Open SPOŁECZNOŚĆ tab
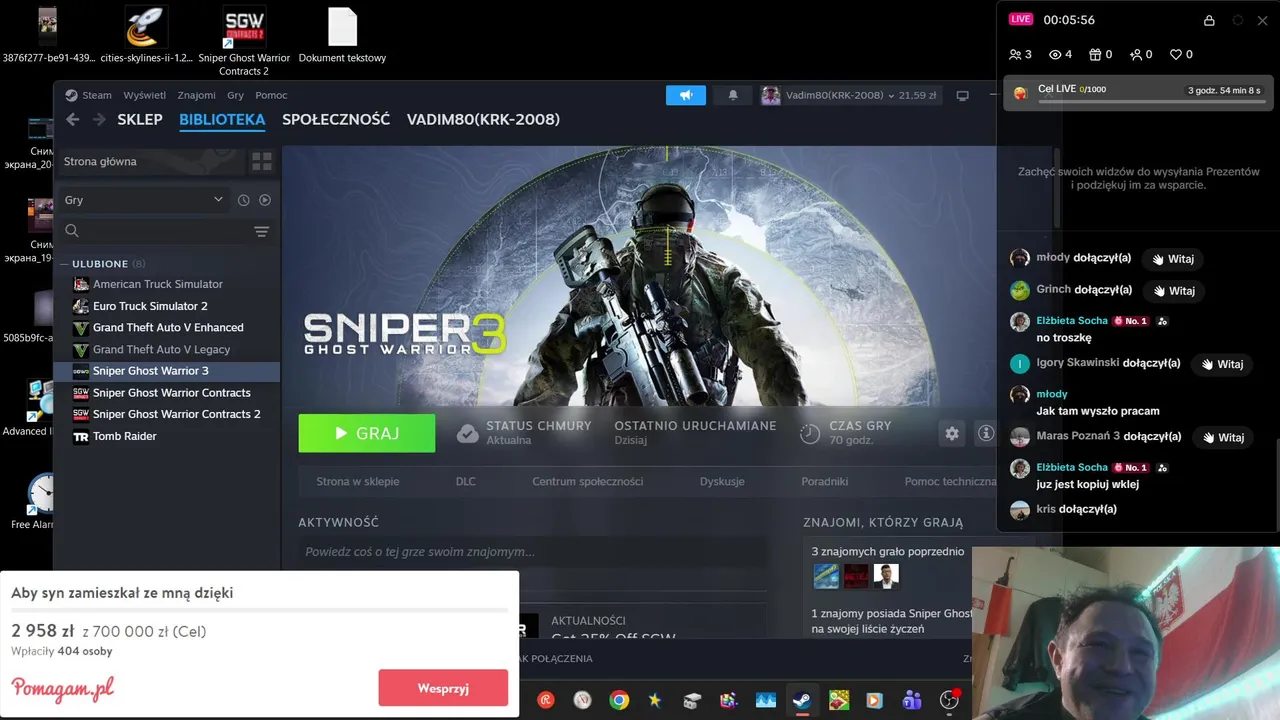Viewport: 1280px width, 720px height. point(336,119)
